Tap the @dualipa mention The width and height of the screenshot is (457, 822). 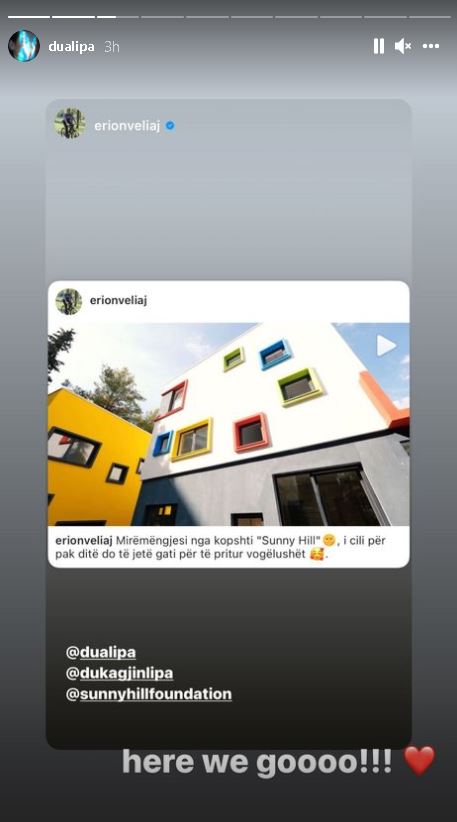[101, 653]
